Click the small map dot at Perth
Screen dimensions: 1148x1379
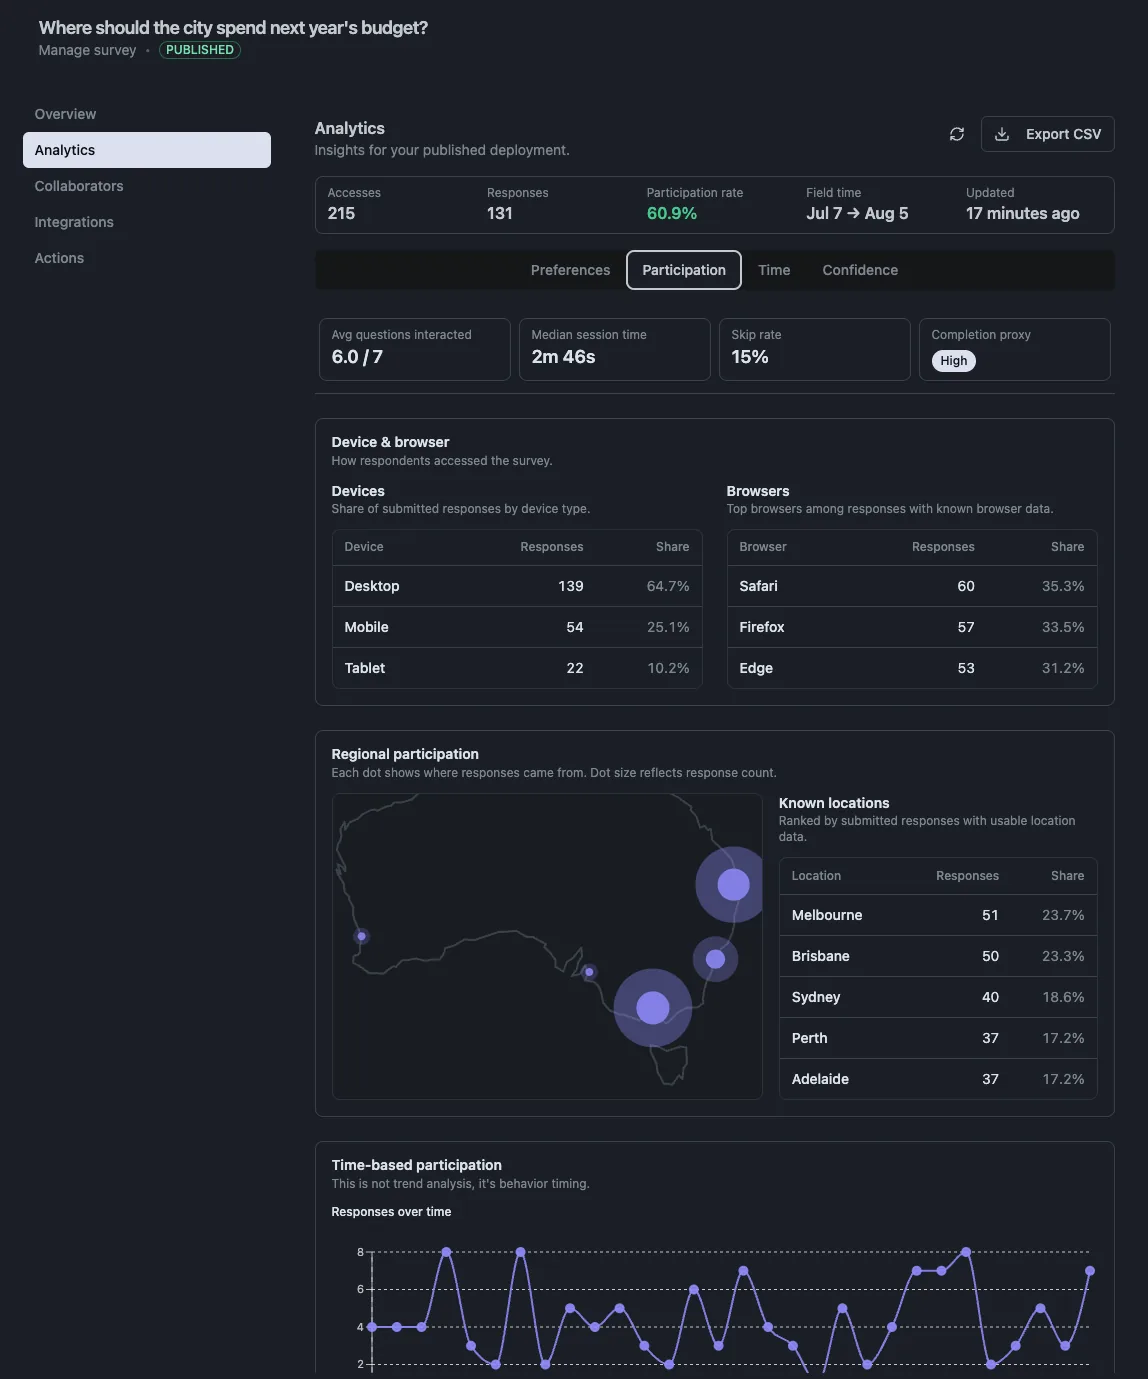[362, 936]
